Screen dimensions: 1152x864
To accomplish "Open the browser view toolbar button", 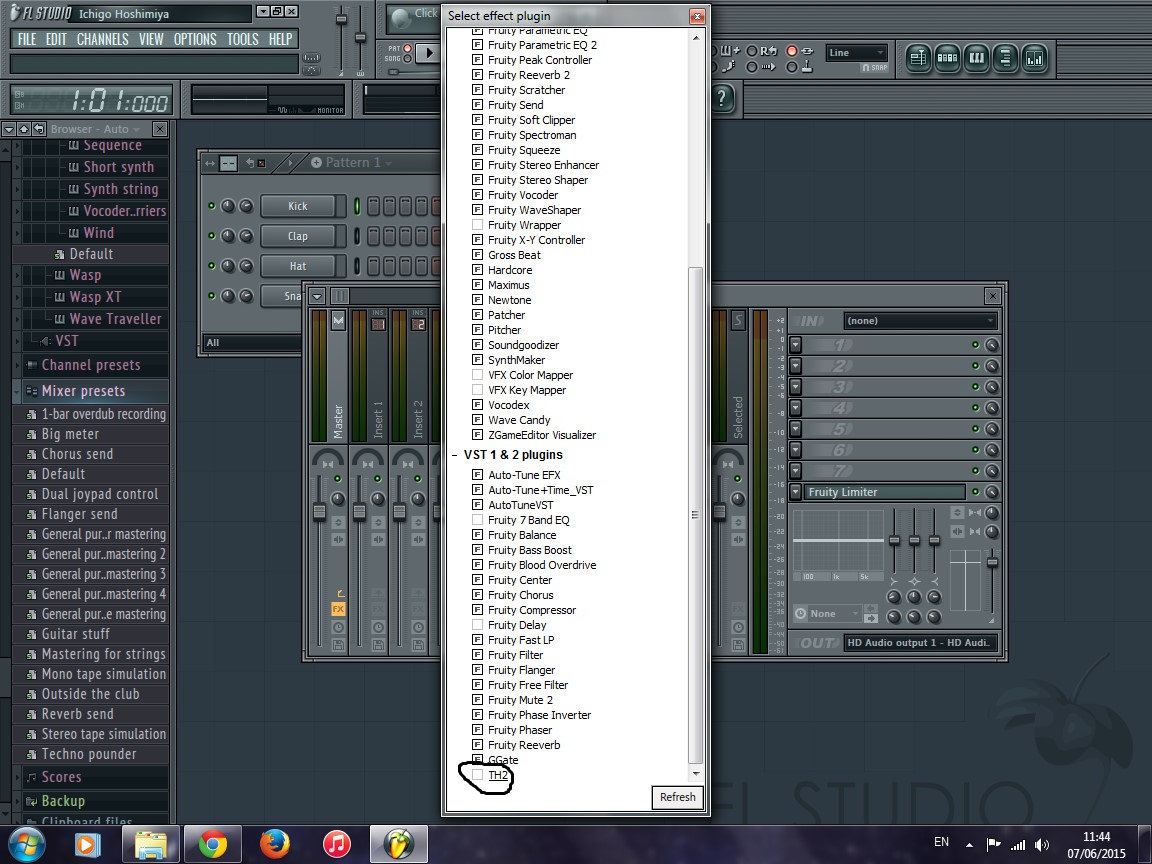I will click(1006, 58).
